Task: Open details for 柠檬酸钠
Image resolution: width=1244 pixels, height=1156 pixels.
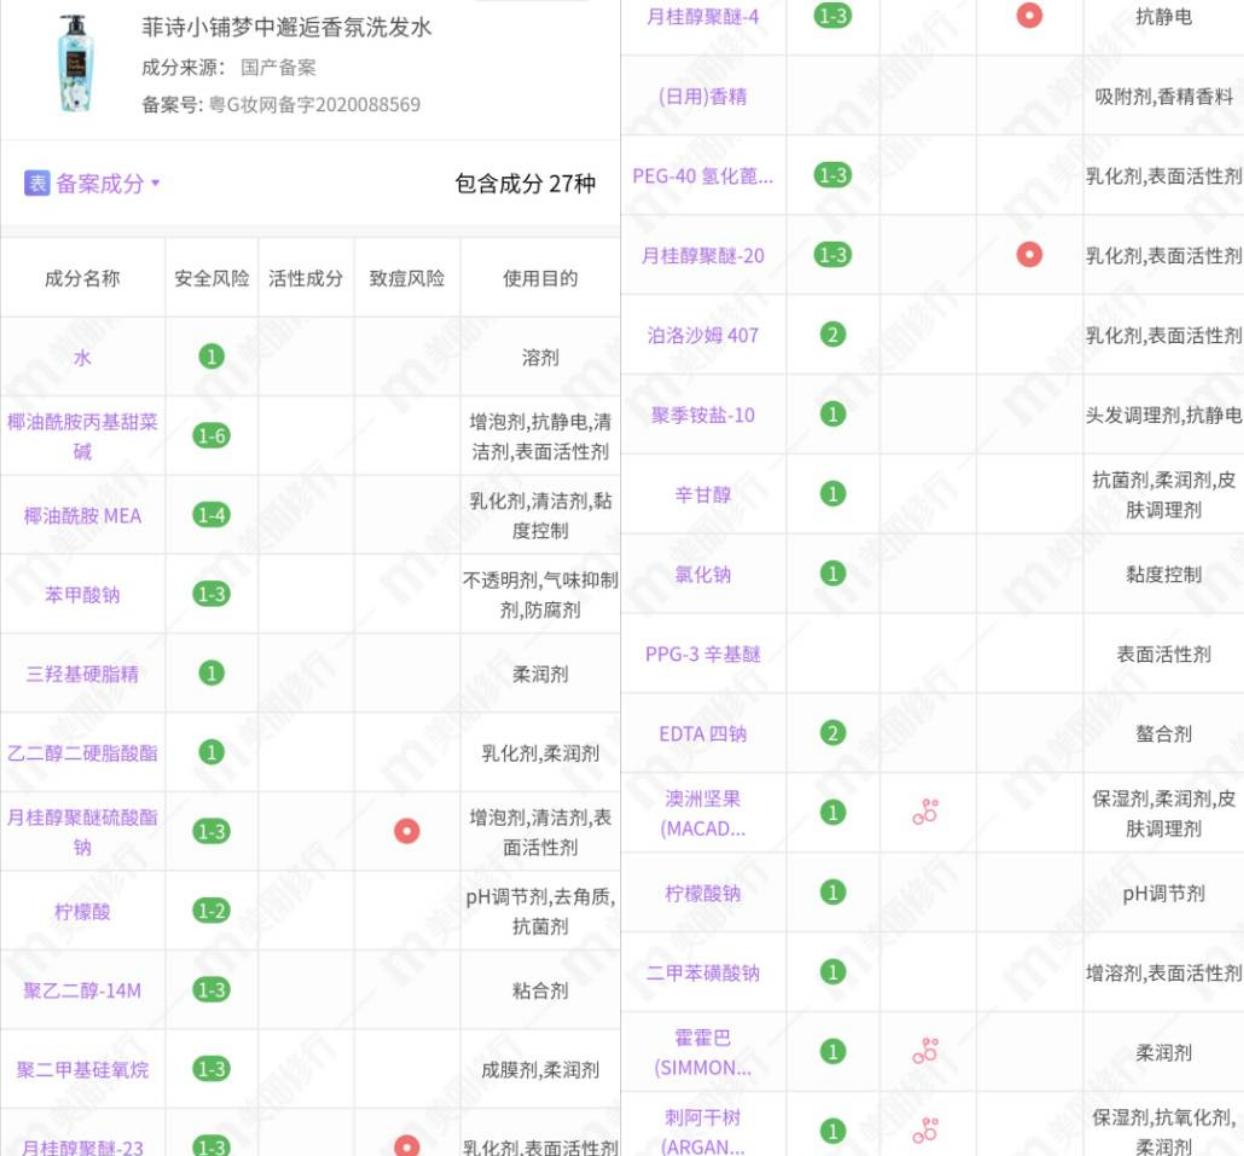Action: point(704,894)
